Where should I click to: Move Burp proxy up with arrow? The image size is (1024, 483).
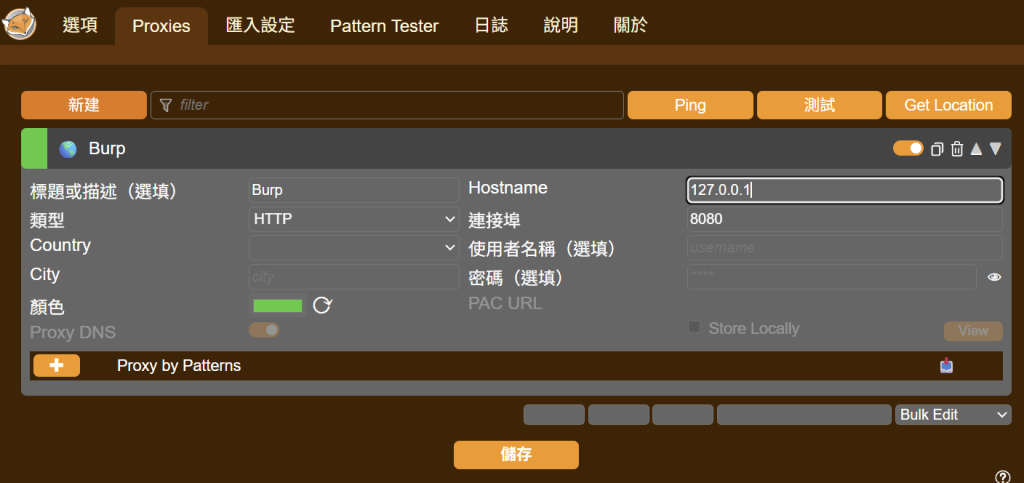(x=976, y=149)
